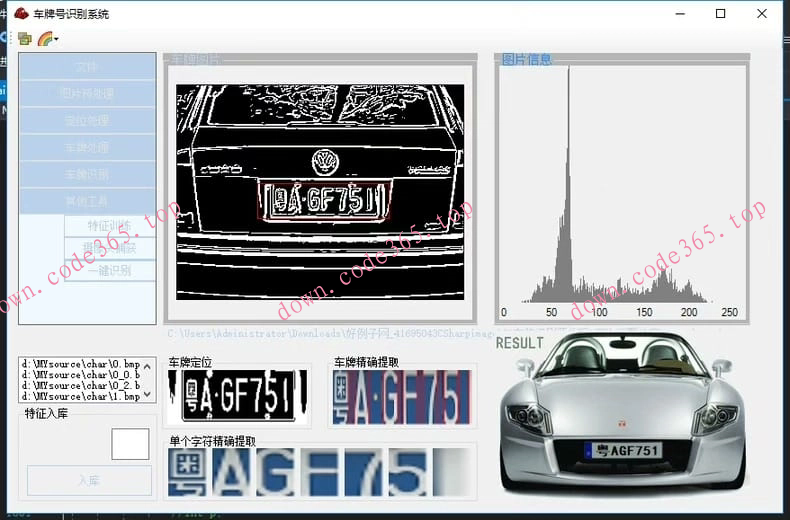Collapse the 其他工具 section
Screen dimensions: 790x520
[87, 202]
